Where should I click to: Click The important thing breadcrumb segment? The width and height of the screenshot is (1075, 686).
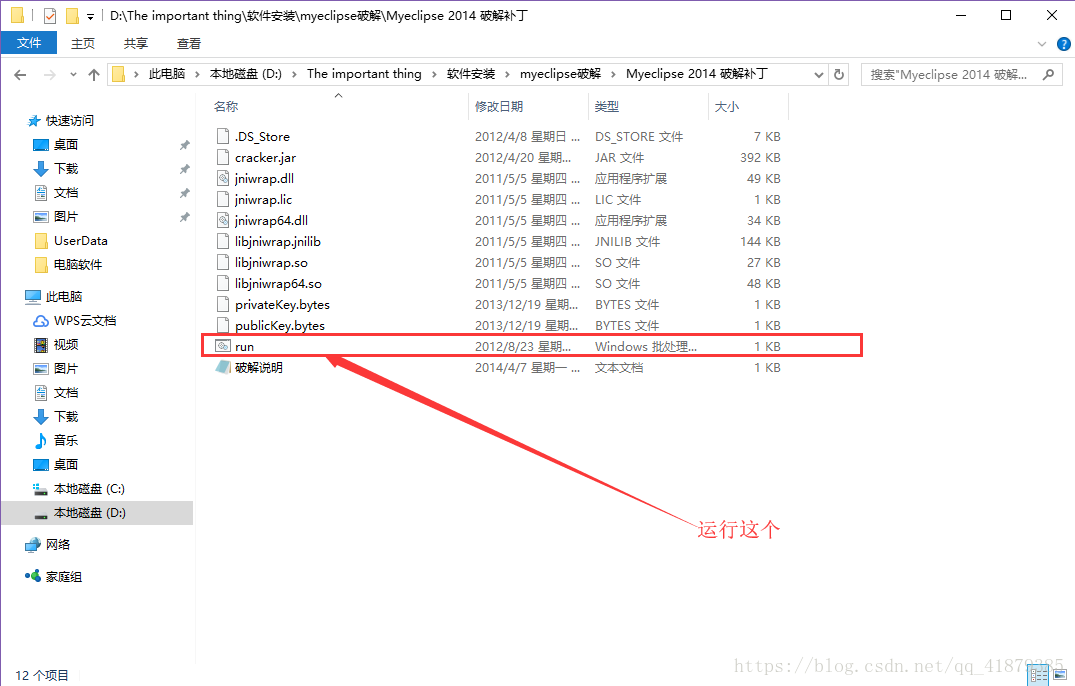coord(364,74)
